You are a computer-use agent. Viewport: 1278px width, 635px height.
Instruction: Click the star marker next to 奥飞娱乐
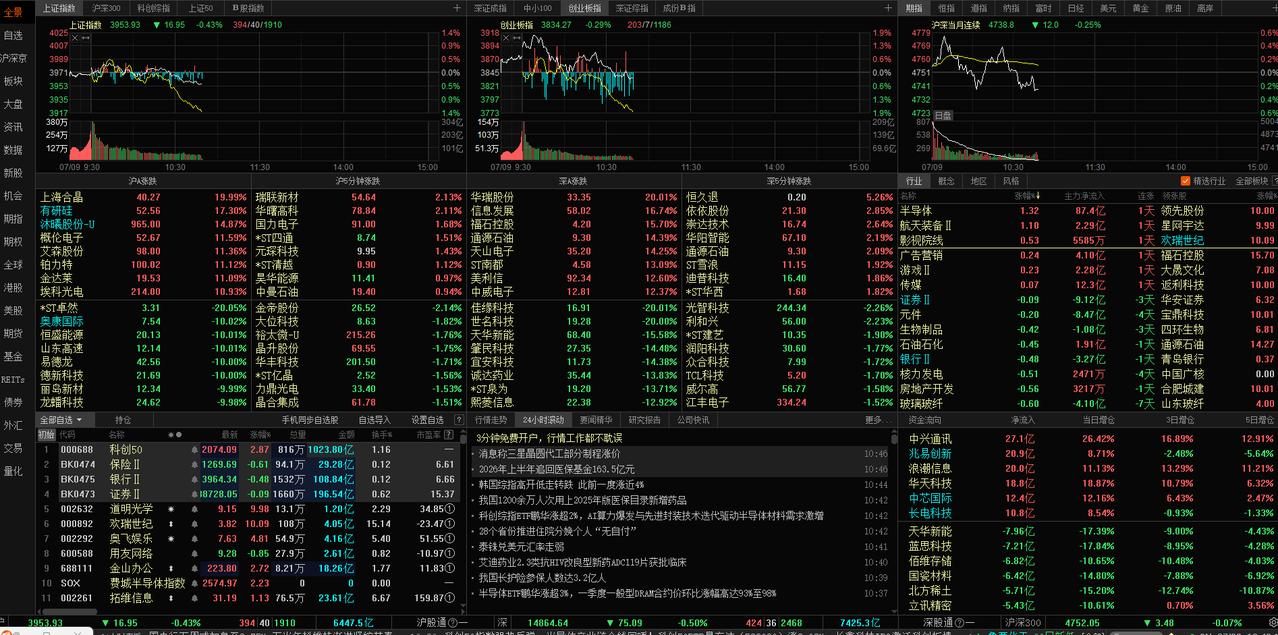(172, 539)
